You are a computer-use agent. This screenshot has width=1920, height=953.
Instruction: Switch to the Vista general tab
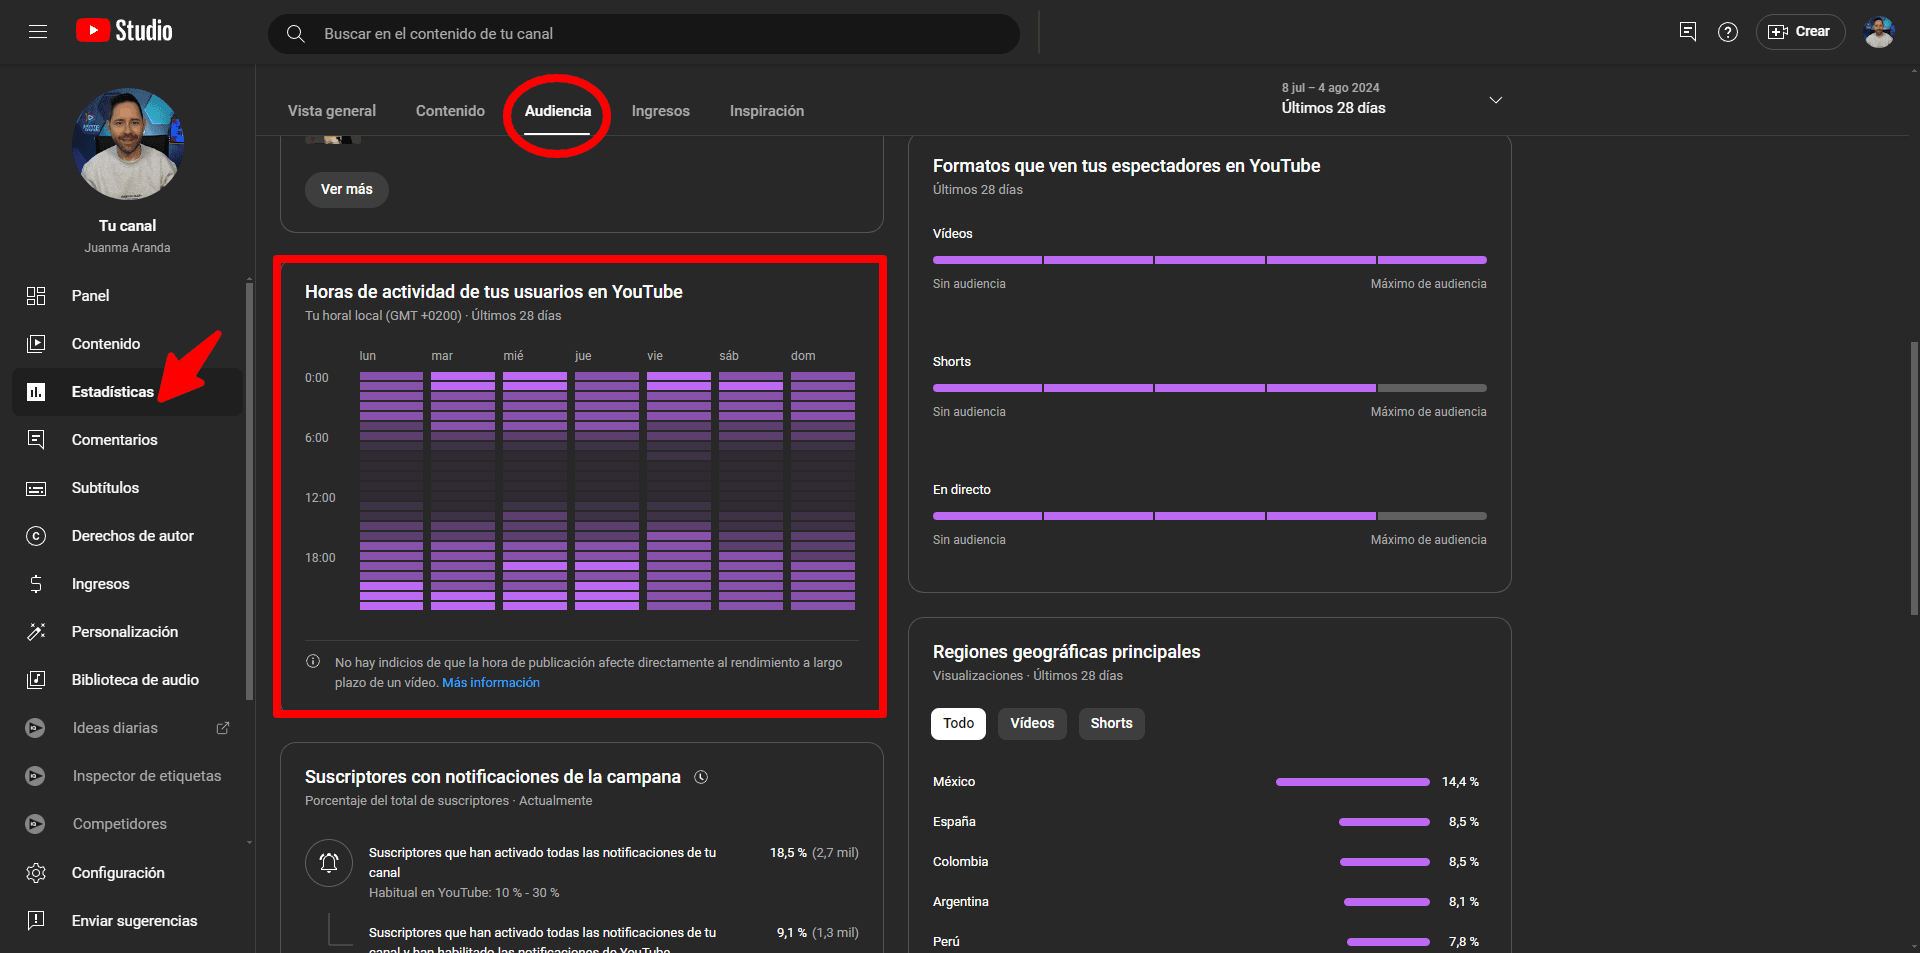[x=332, y=111]
